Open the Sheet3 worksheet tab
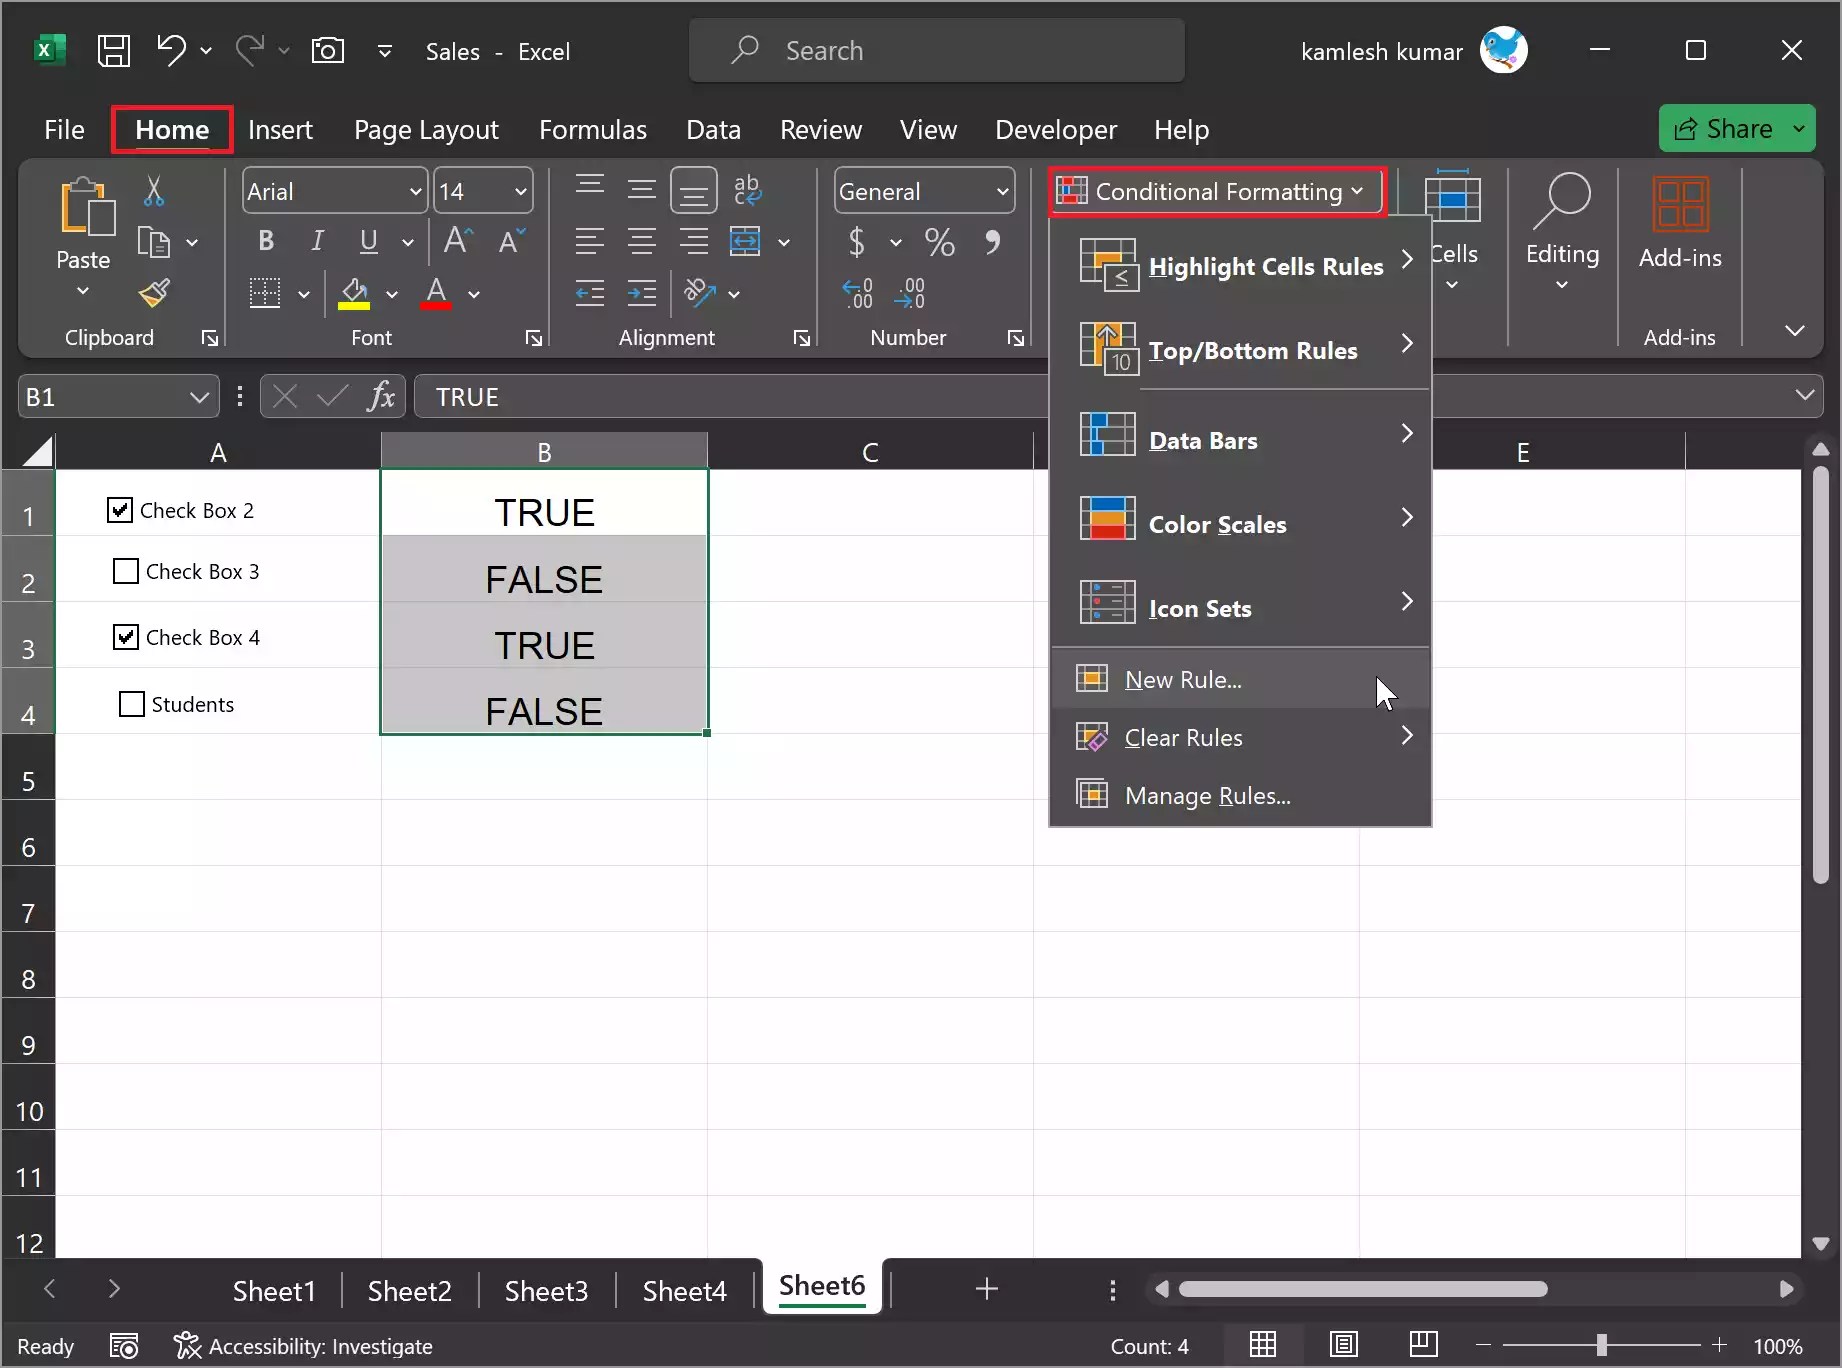This screenshot has height=1368, width=1842. [546, 1290]
